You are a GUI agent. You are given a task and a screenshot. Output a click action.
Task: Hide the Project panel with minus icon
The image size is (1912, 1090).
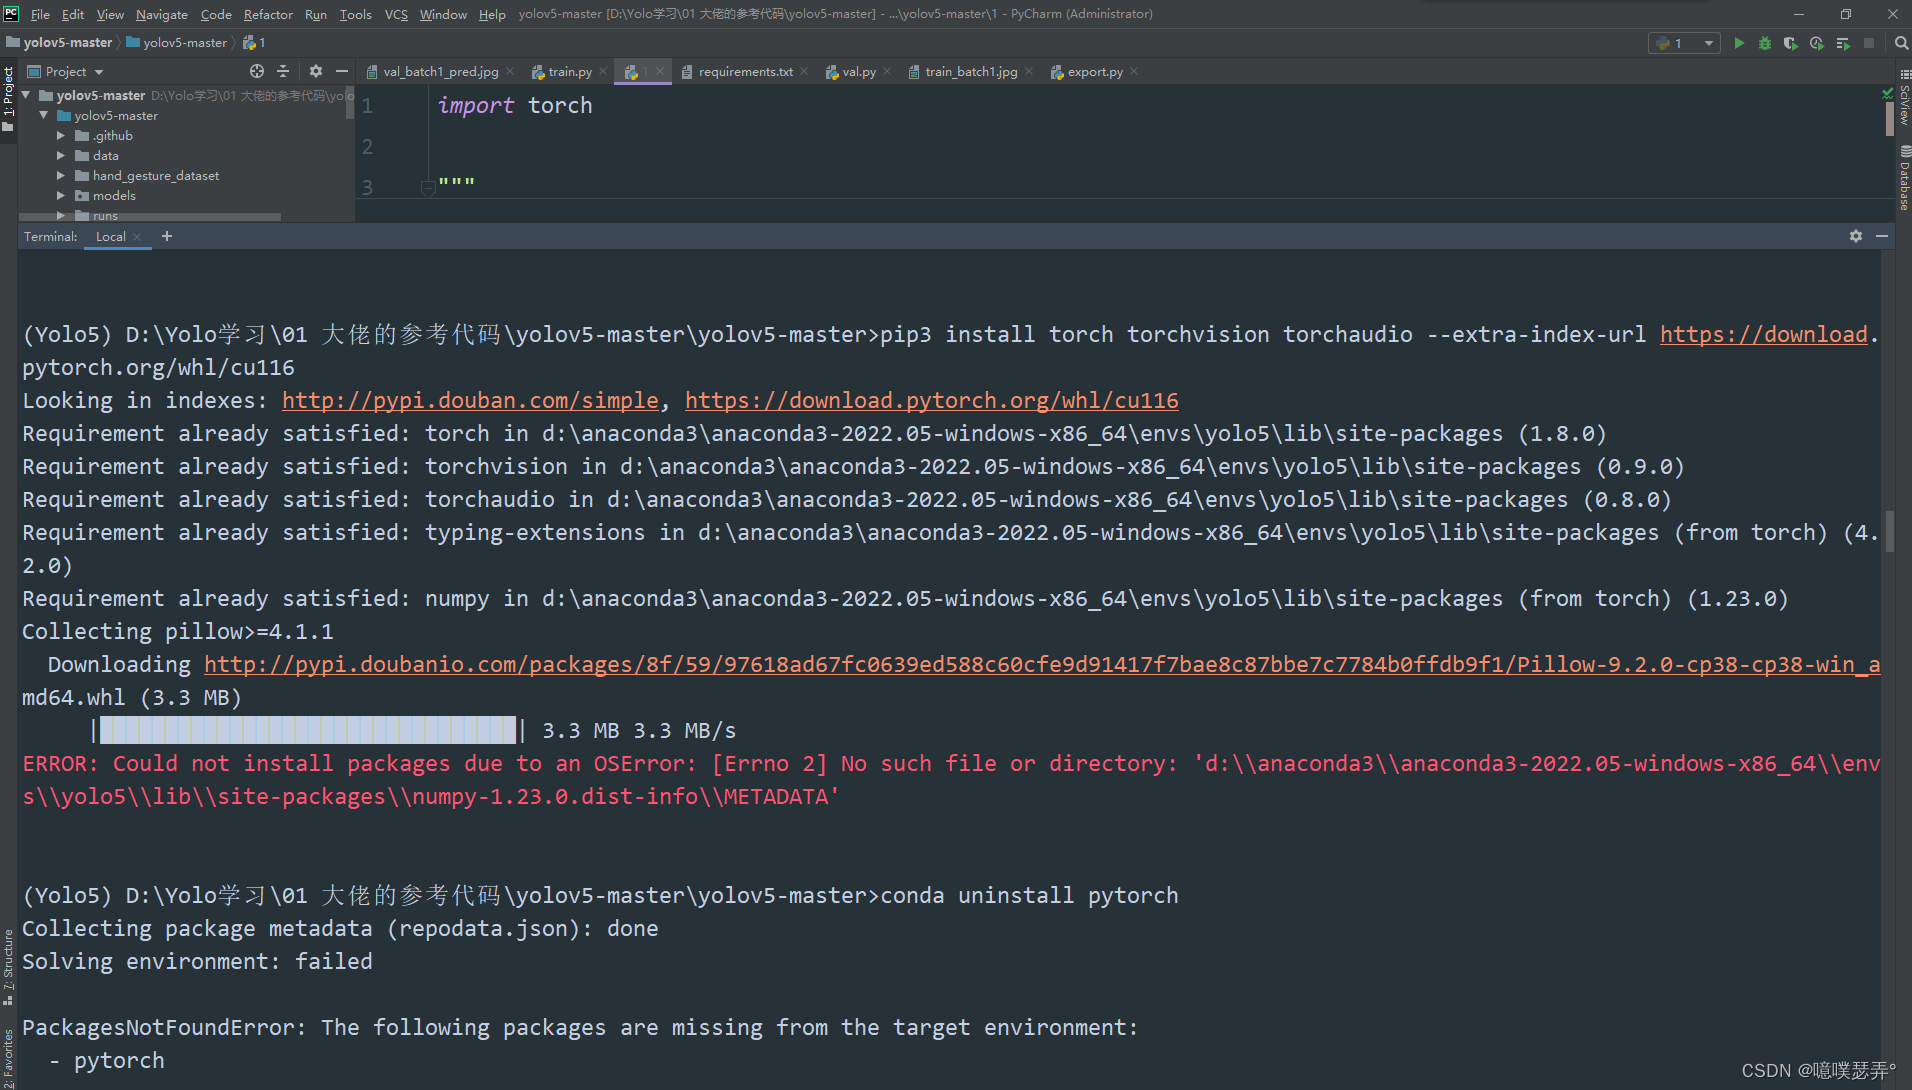(342, 71)
